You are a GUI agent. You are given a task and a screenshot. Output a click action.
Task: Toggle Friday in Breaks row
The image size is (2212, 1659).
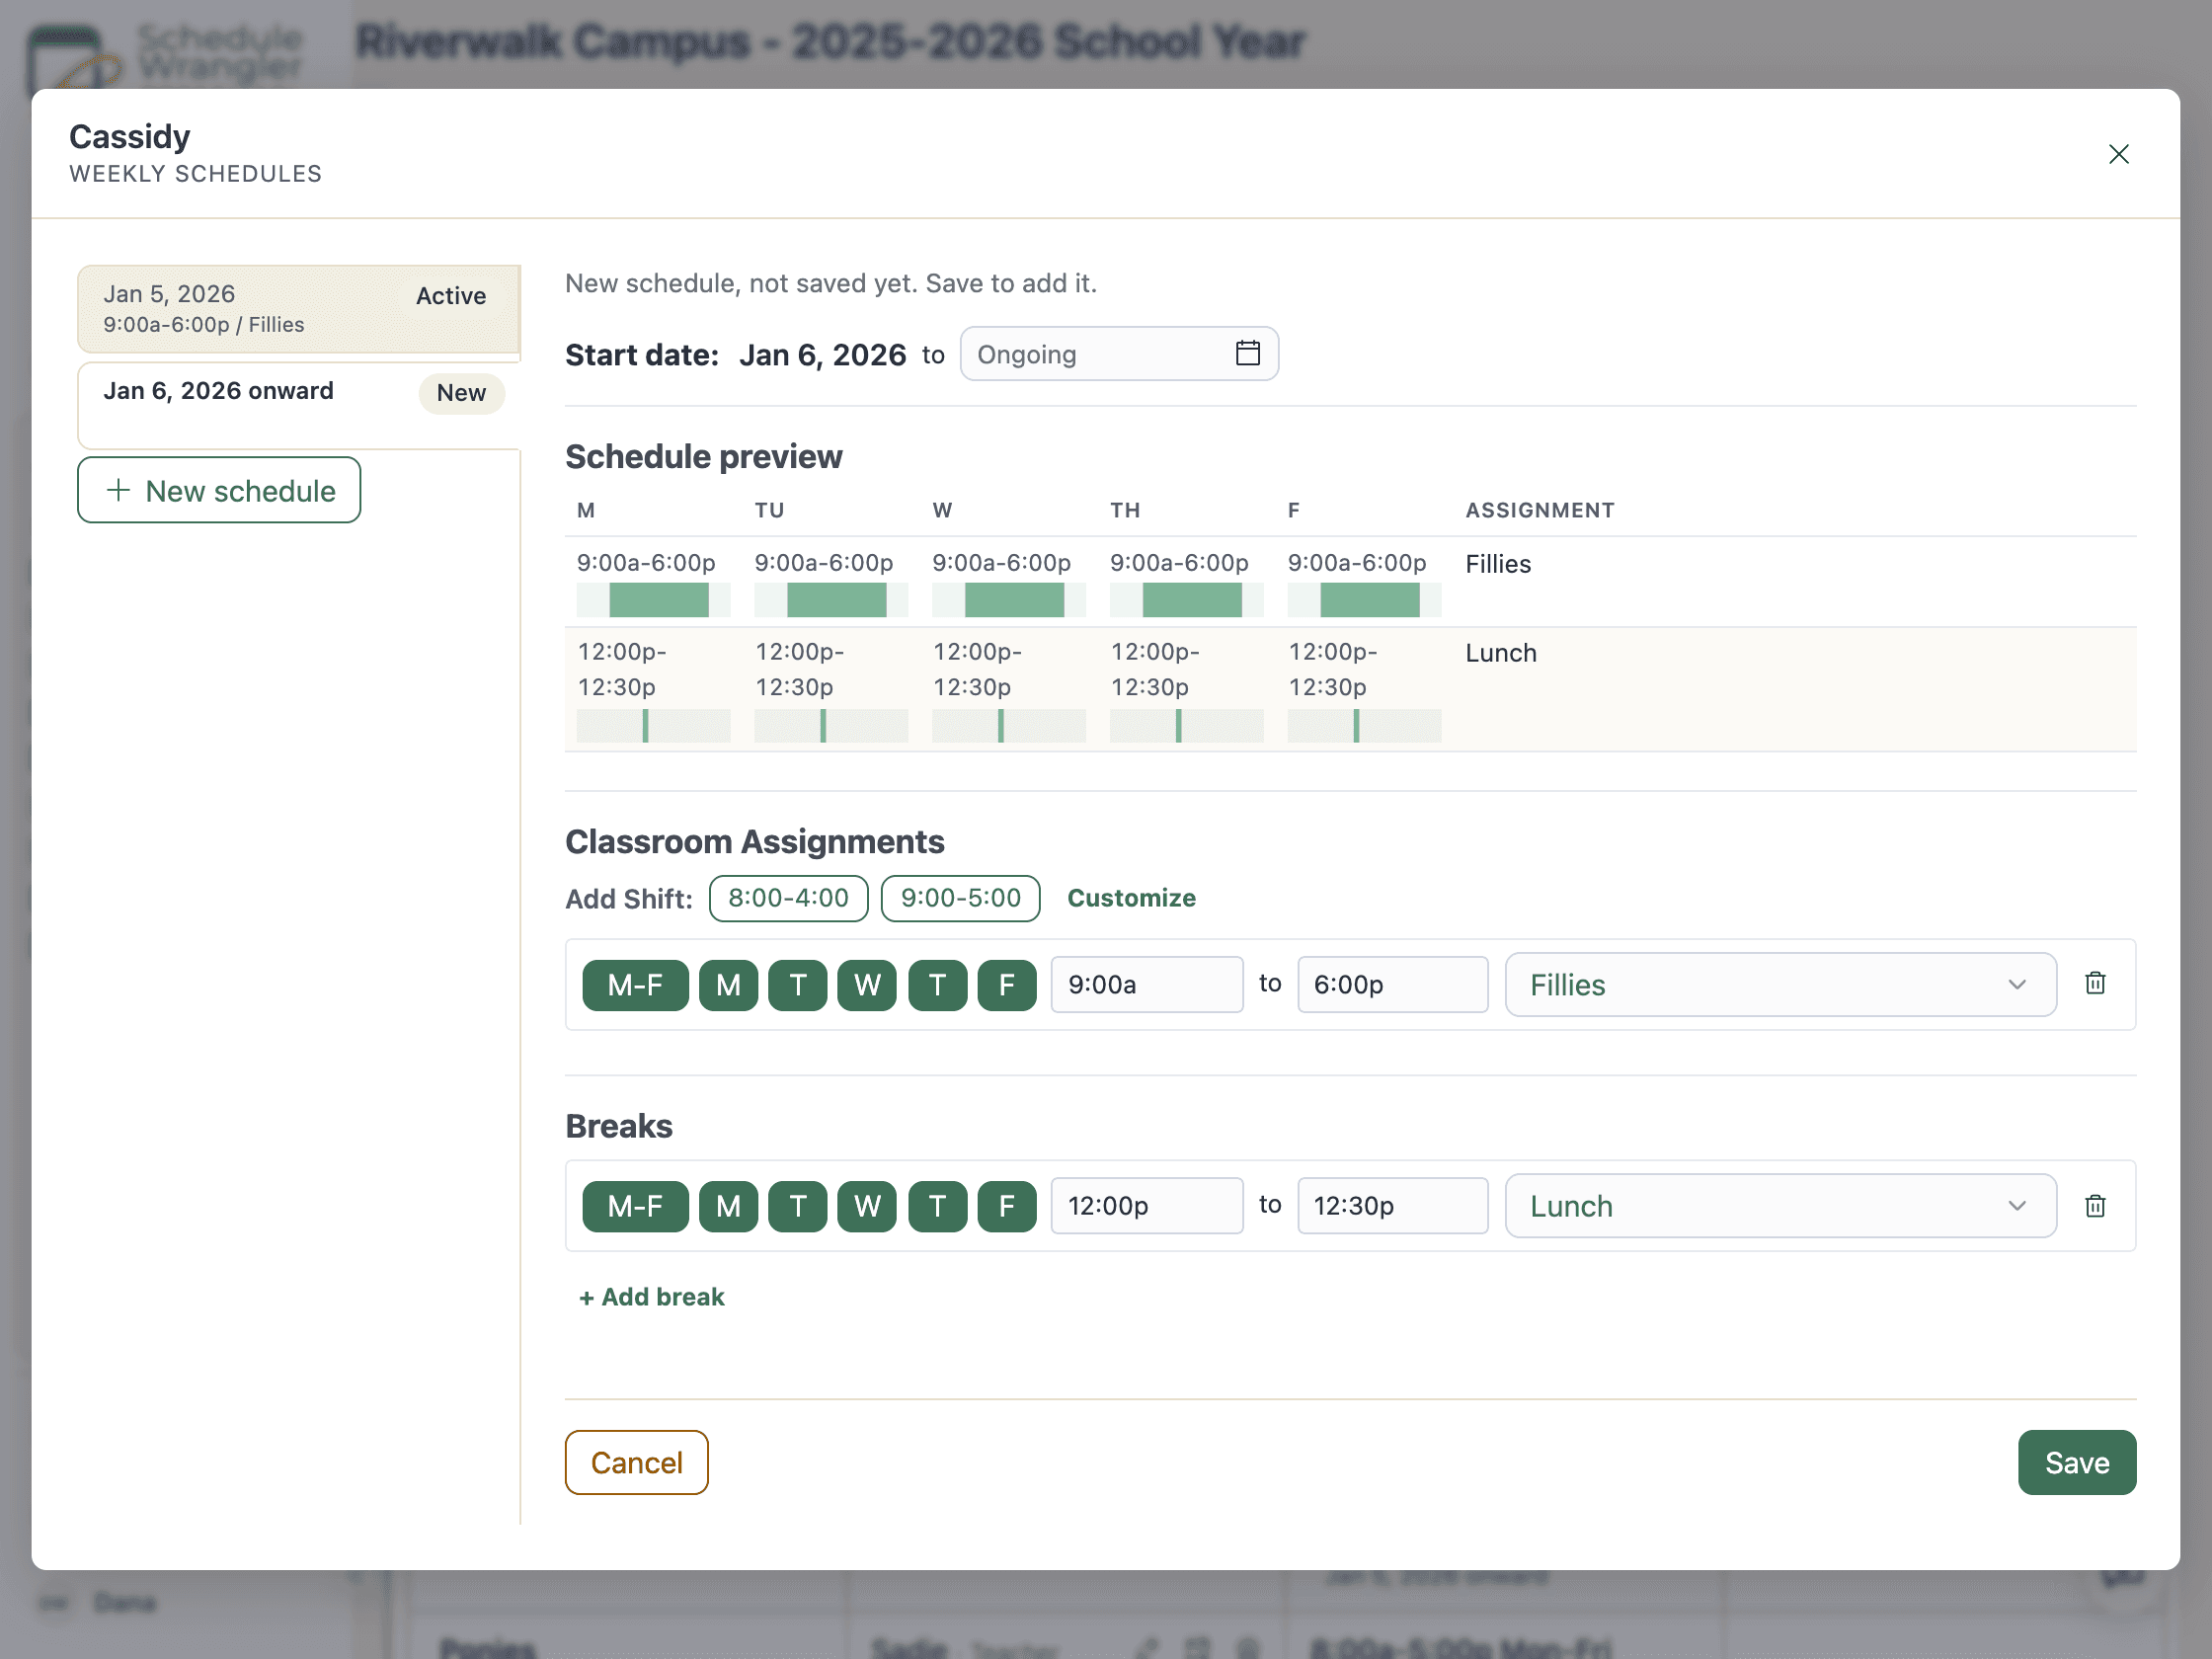pos(1007,1206)
